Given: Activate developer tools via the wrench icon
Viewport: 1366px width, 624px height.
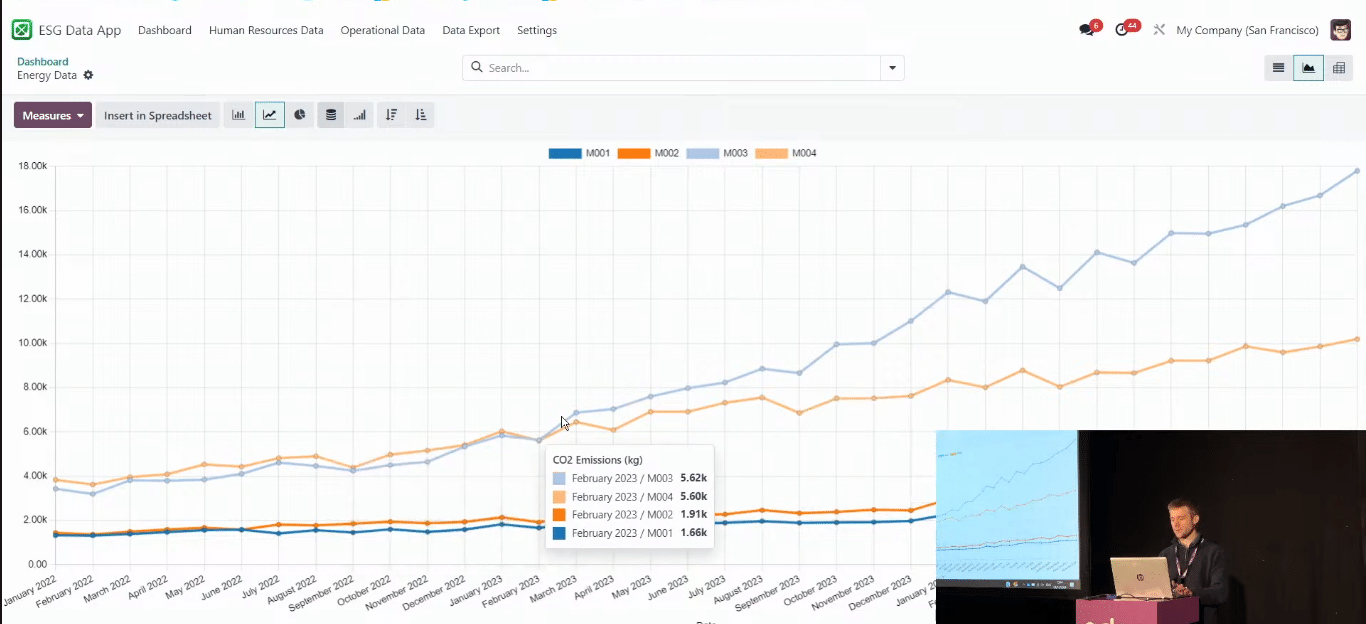Looking at the screenshot, I should [1158, 30].
